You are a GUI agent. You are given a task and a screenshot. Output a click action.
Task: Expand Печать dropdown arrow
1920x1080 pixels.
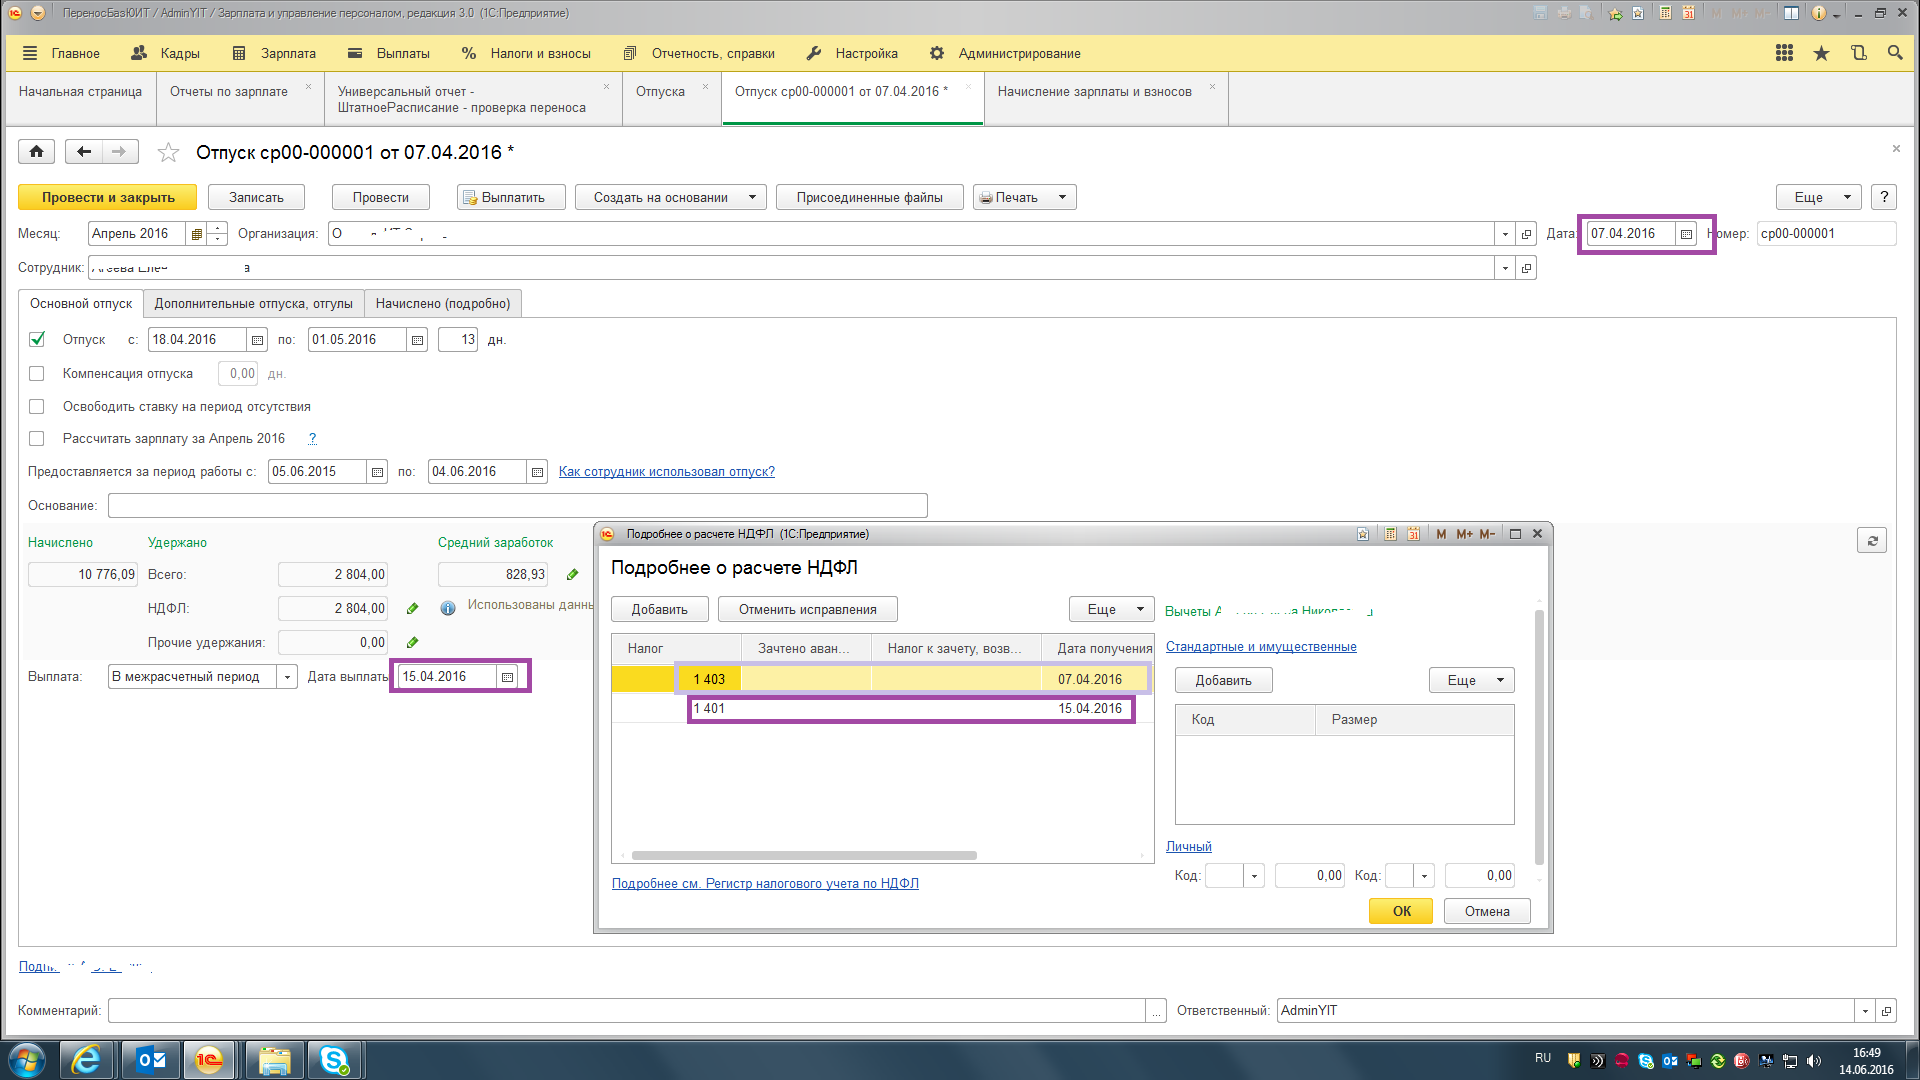click(x=1062, y=198)
